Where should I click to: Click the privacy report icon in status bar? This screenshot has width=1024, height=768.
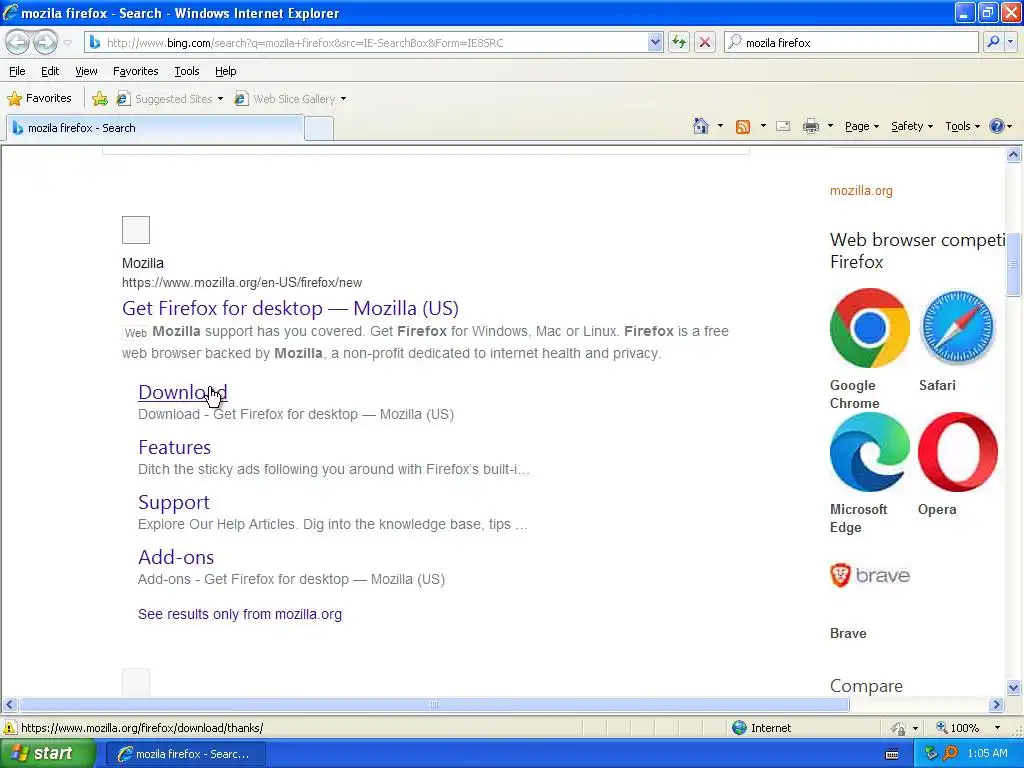[899, 728]
